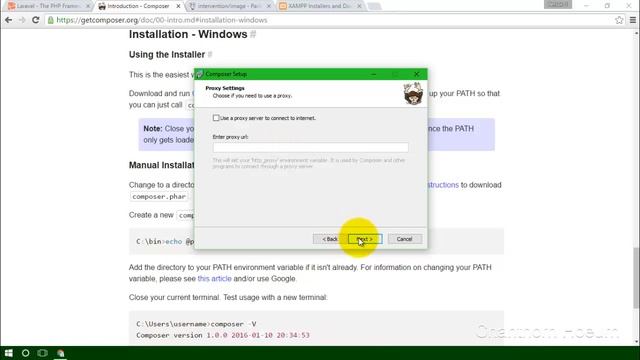Image resolution: width=640 pixels, height=360 pixels.
Task: Click the anchor hash beside Installation - Windows
Action: (x=253, y=34)
